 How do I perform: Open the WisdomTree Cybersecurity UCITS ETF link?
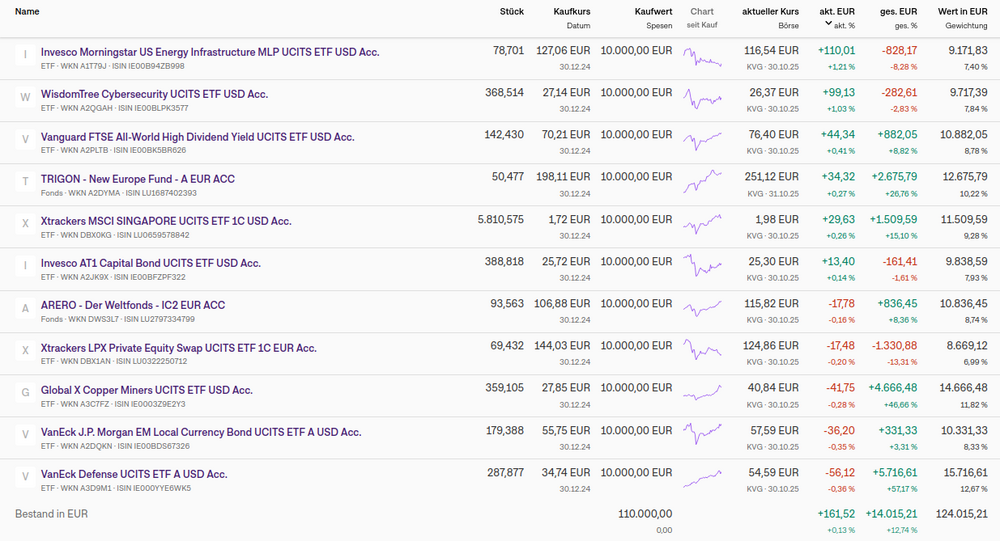click(154, 94)
